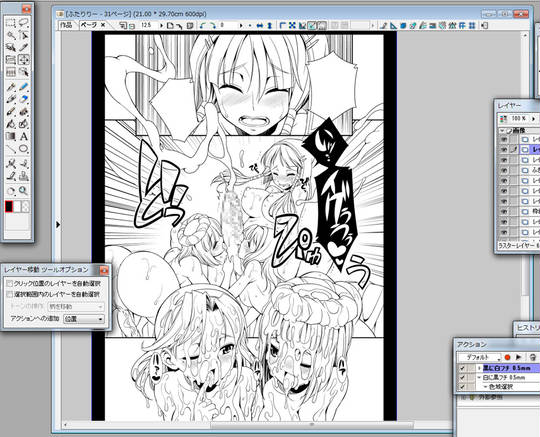Select the ellipse shape tool
Screen dimensions: 540x437
(x=23, y=149)
